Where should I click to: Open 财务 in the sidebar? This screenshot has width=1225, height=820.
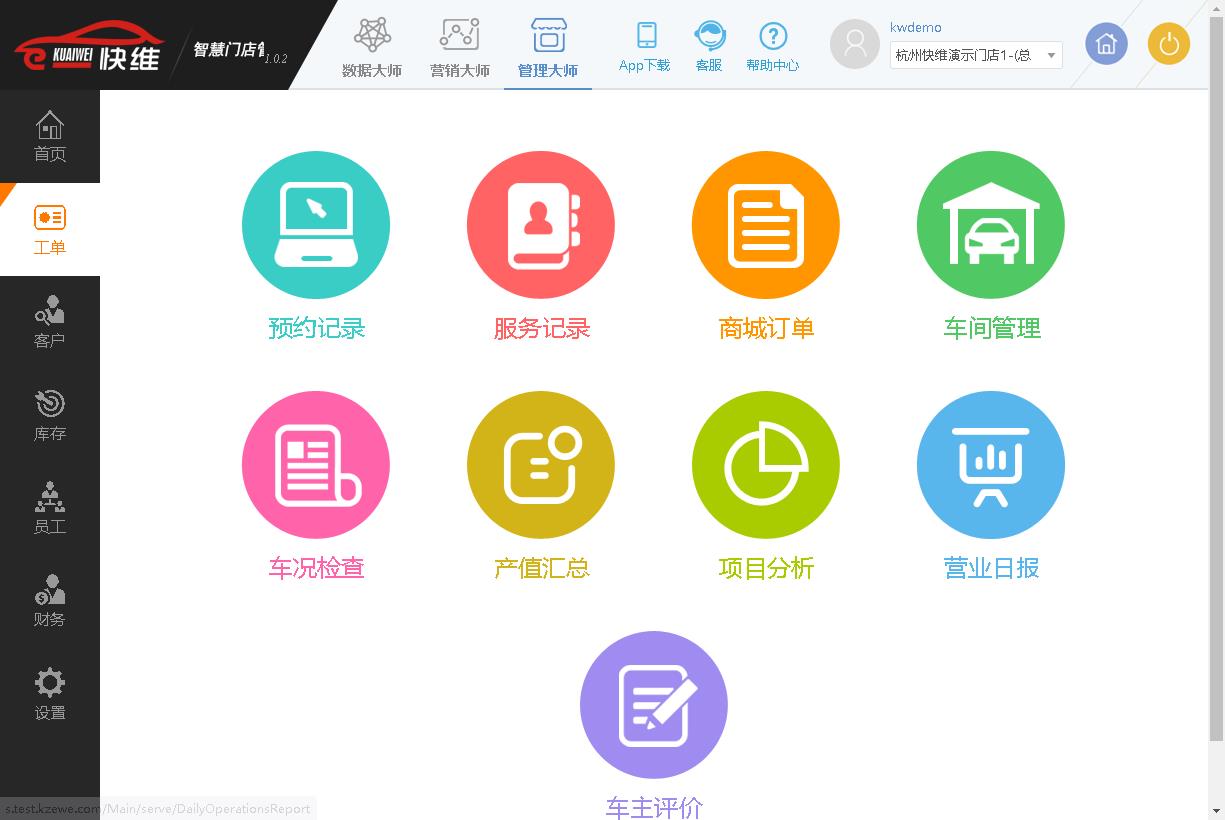tap(50, 601)
